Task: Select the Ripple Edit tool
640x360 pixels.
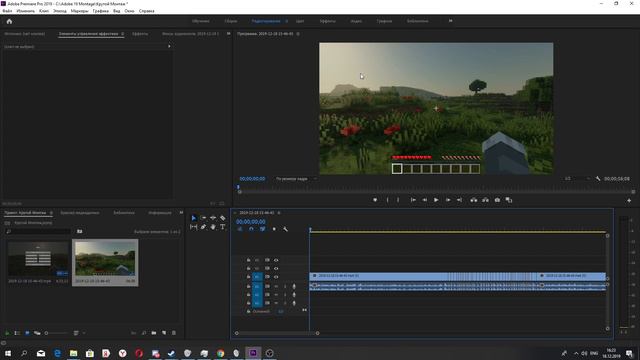Action: (x=213, y=218)
